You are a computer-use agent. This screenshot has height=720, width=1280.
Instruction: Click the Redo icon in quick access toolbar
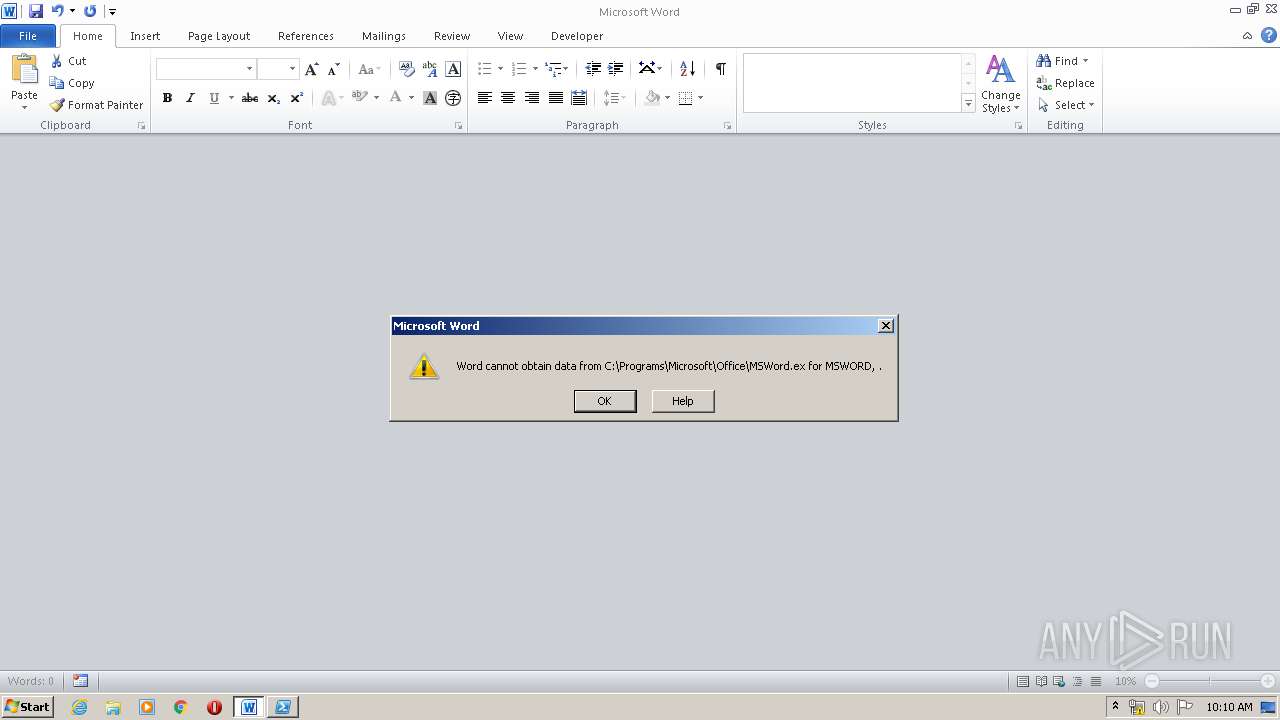coord(90,11)
